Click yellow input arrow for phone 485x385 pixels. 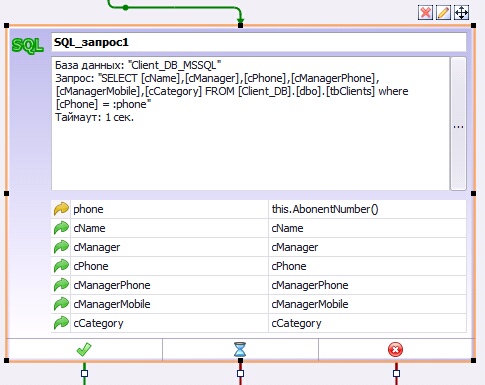(x=61, y=209)
